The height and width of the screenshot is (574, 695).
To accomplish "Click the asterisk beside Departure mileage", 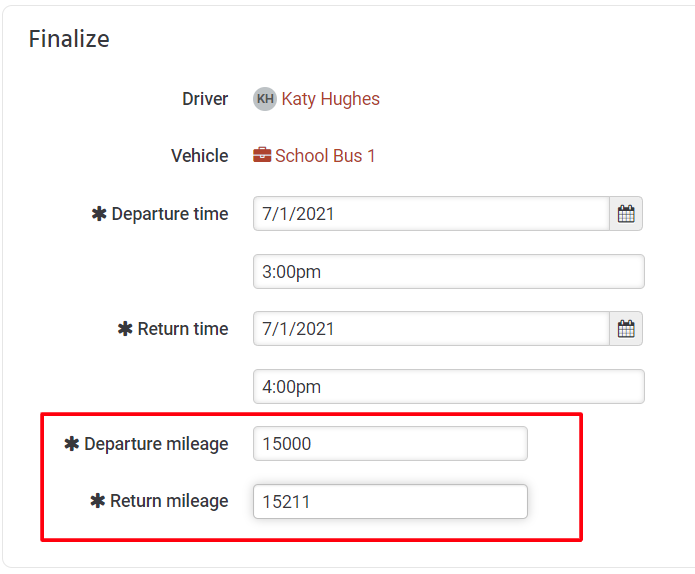I will [71, 443].
